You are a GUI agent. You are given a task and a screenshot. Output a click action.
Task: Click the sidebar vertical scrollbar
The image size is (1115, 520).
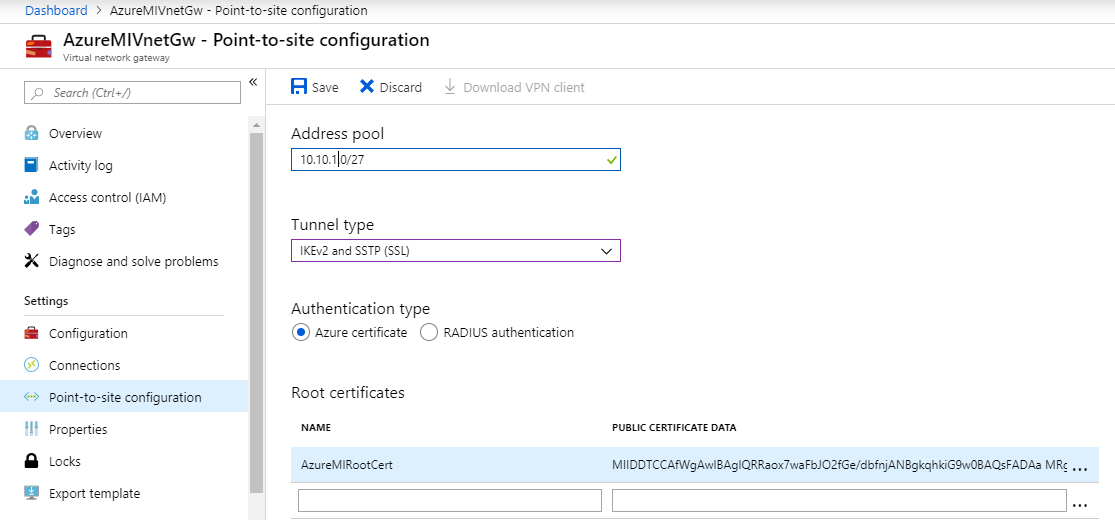pyautogui.click(x=257, y=313)
